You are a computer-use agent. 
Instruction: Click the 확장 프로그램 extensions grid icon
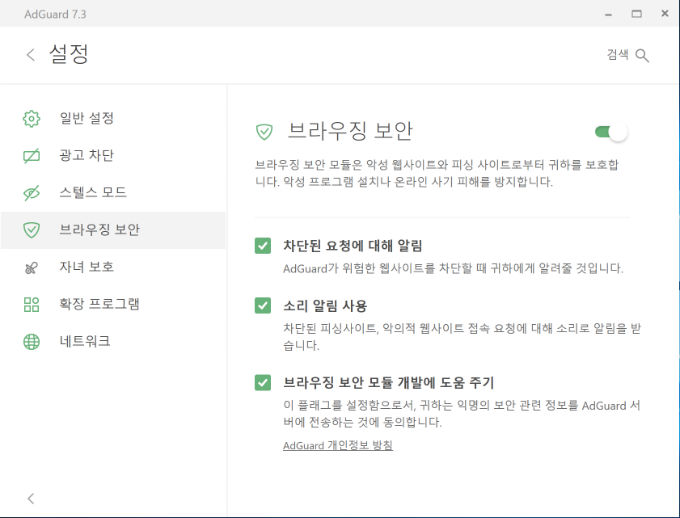point(31,305)
